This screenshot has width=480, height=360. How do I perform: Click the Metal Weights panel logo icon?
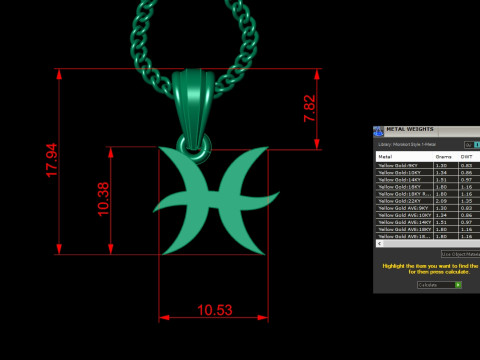click(x=378, y=131)
